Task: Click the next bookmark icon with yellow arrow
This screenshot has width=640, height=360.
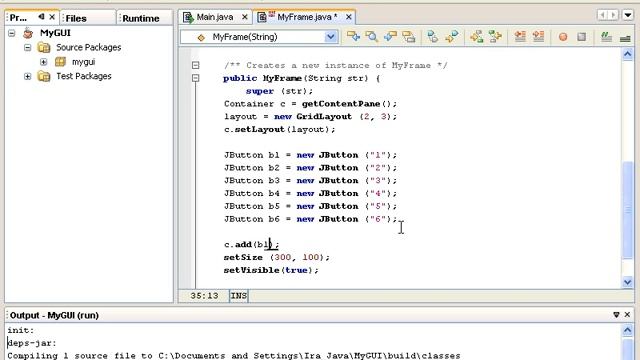Action: point(451,37)
